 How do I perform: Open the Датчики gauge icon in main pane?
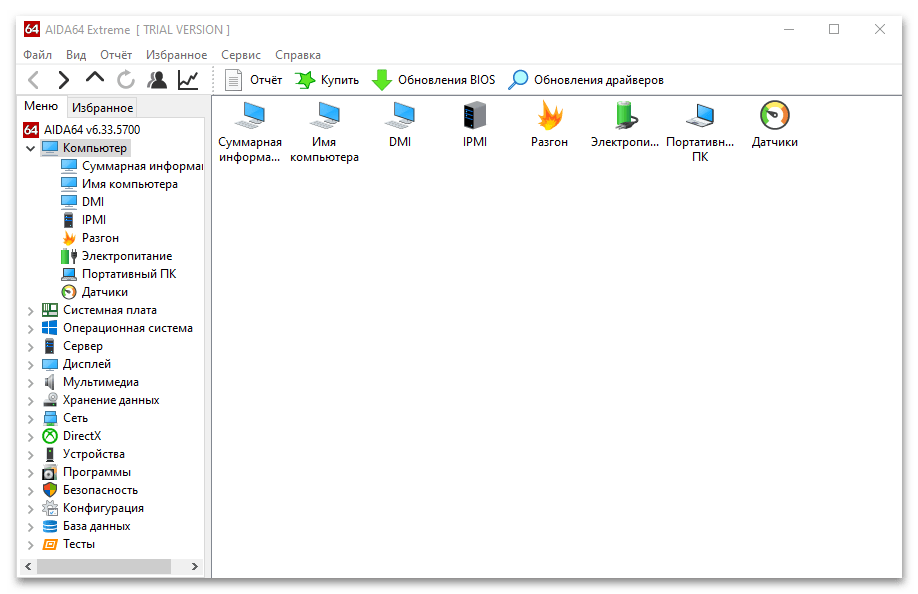(x=774, y=116)
